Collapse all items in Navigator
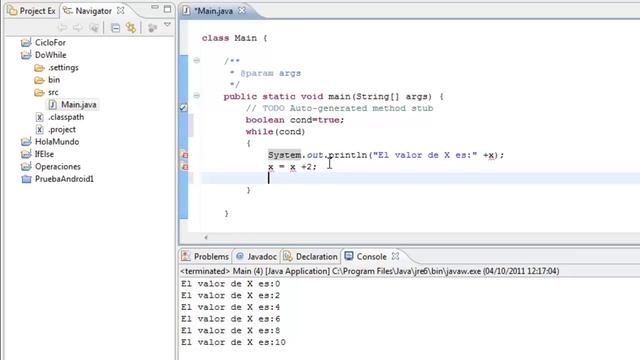 (116, 28)
